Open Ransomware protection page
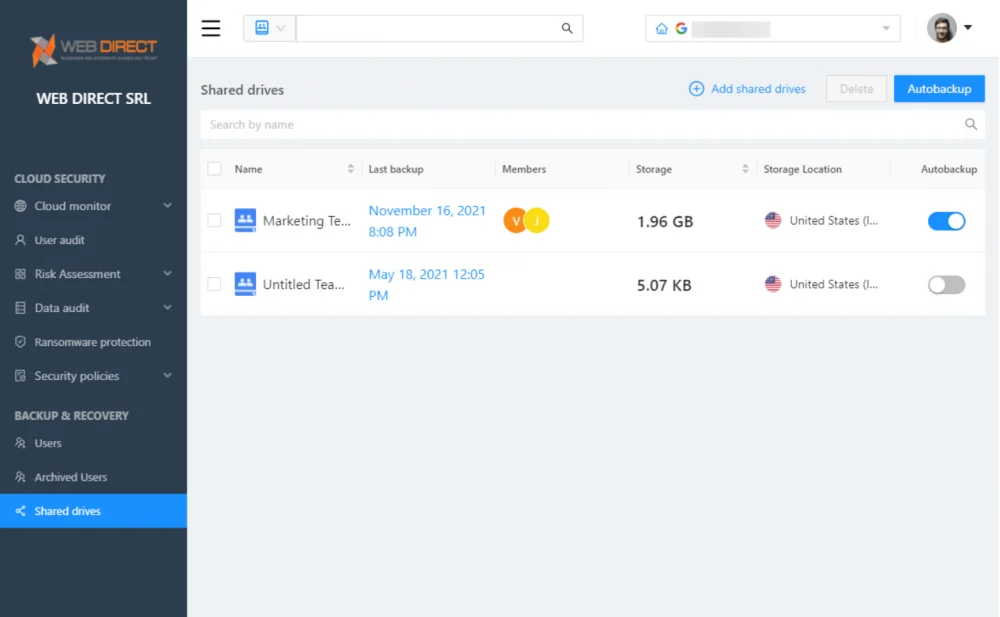 point(93,342)
